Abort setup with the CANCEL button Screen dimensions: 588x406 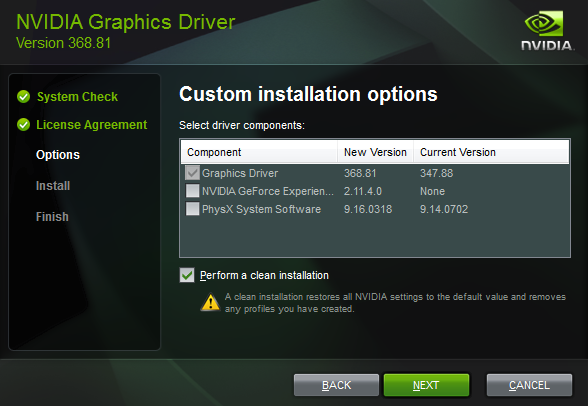[530, 385]
